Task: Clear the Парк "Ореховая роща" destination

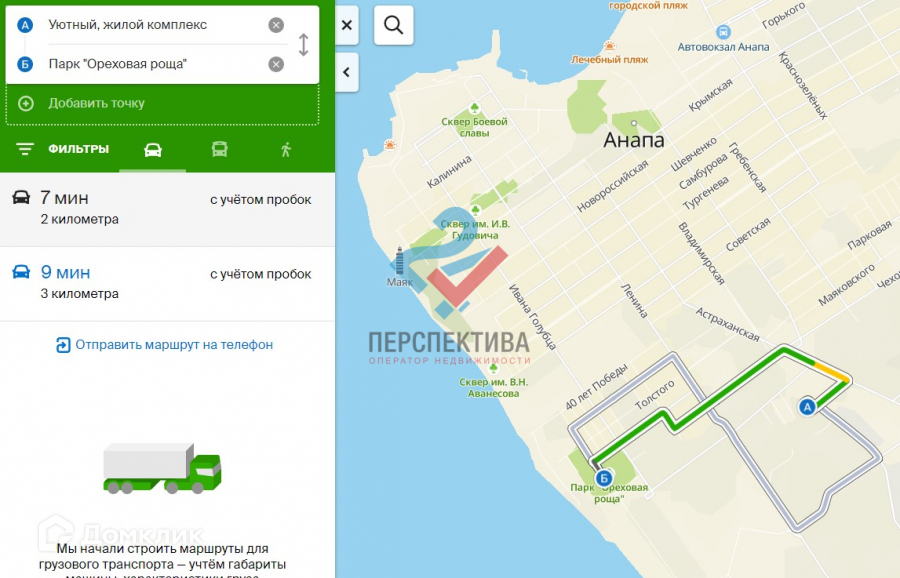Action: pyautogui.click(x=276, y=64)
